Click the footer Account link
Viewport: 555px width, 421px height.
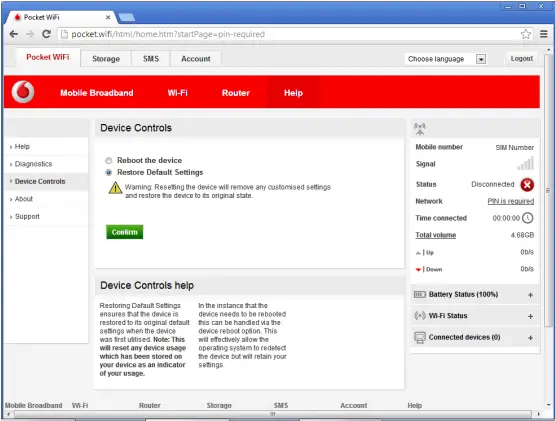[354, 405]
